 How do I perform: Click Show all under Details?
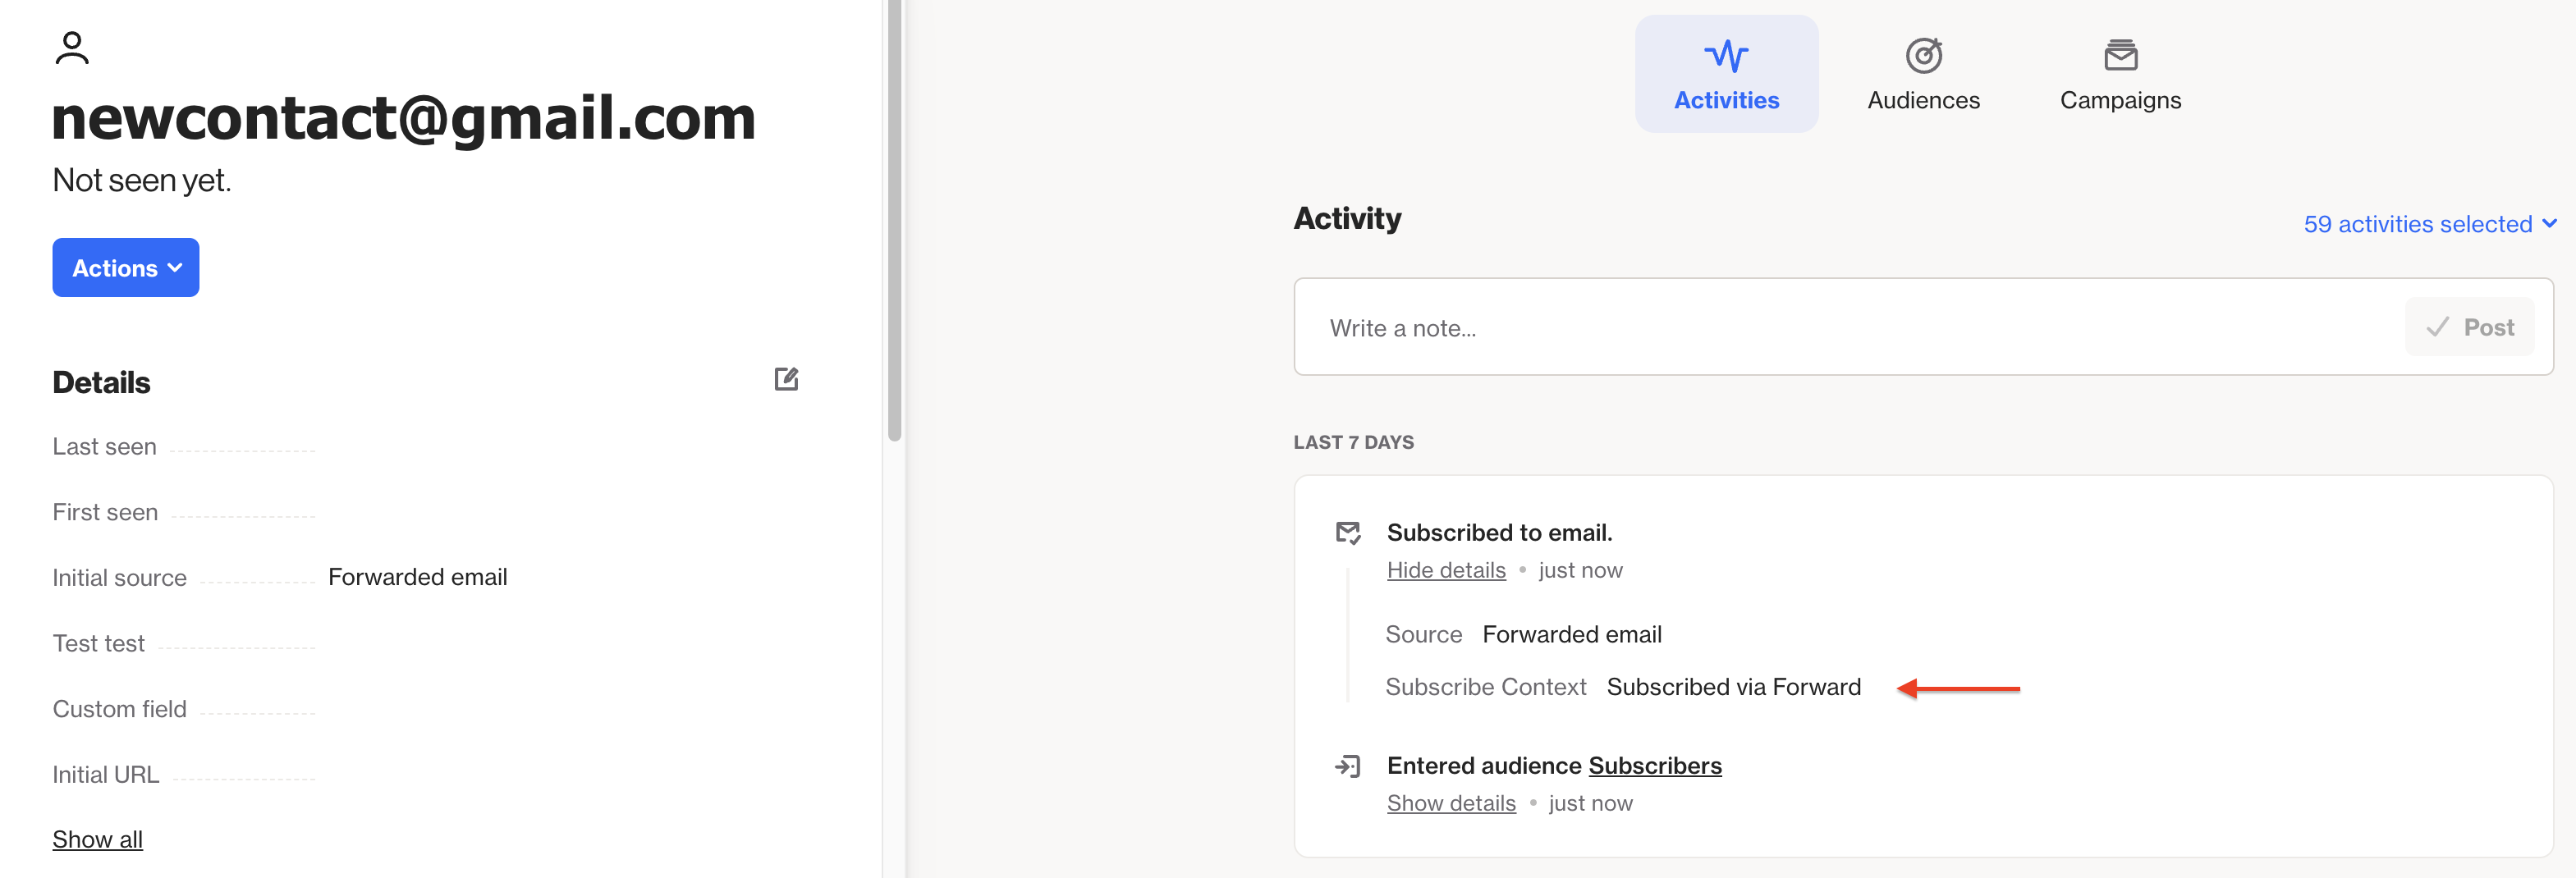click(98, 839)
